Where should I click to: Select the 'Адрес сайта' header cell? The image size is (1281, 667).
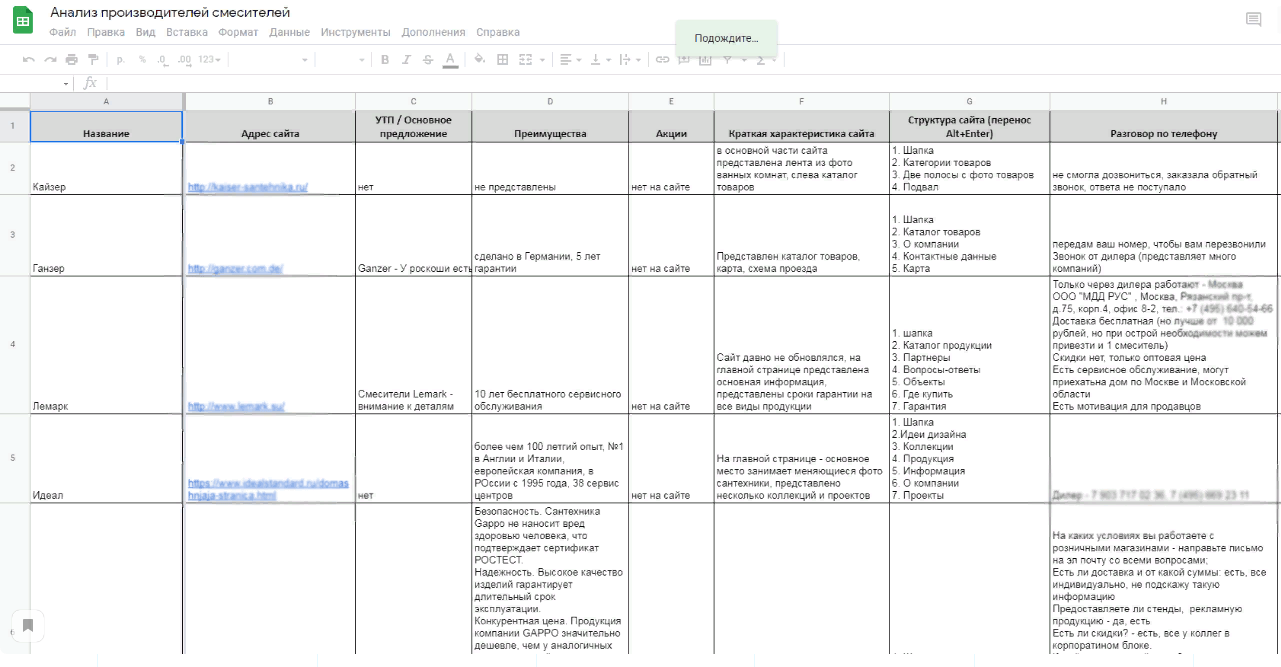pos(270,126)
